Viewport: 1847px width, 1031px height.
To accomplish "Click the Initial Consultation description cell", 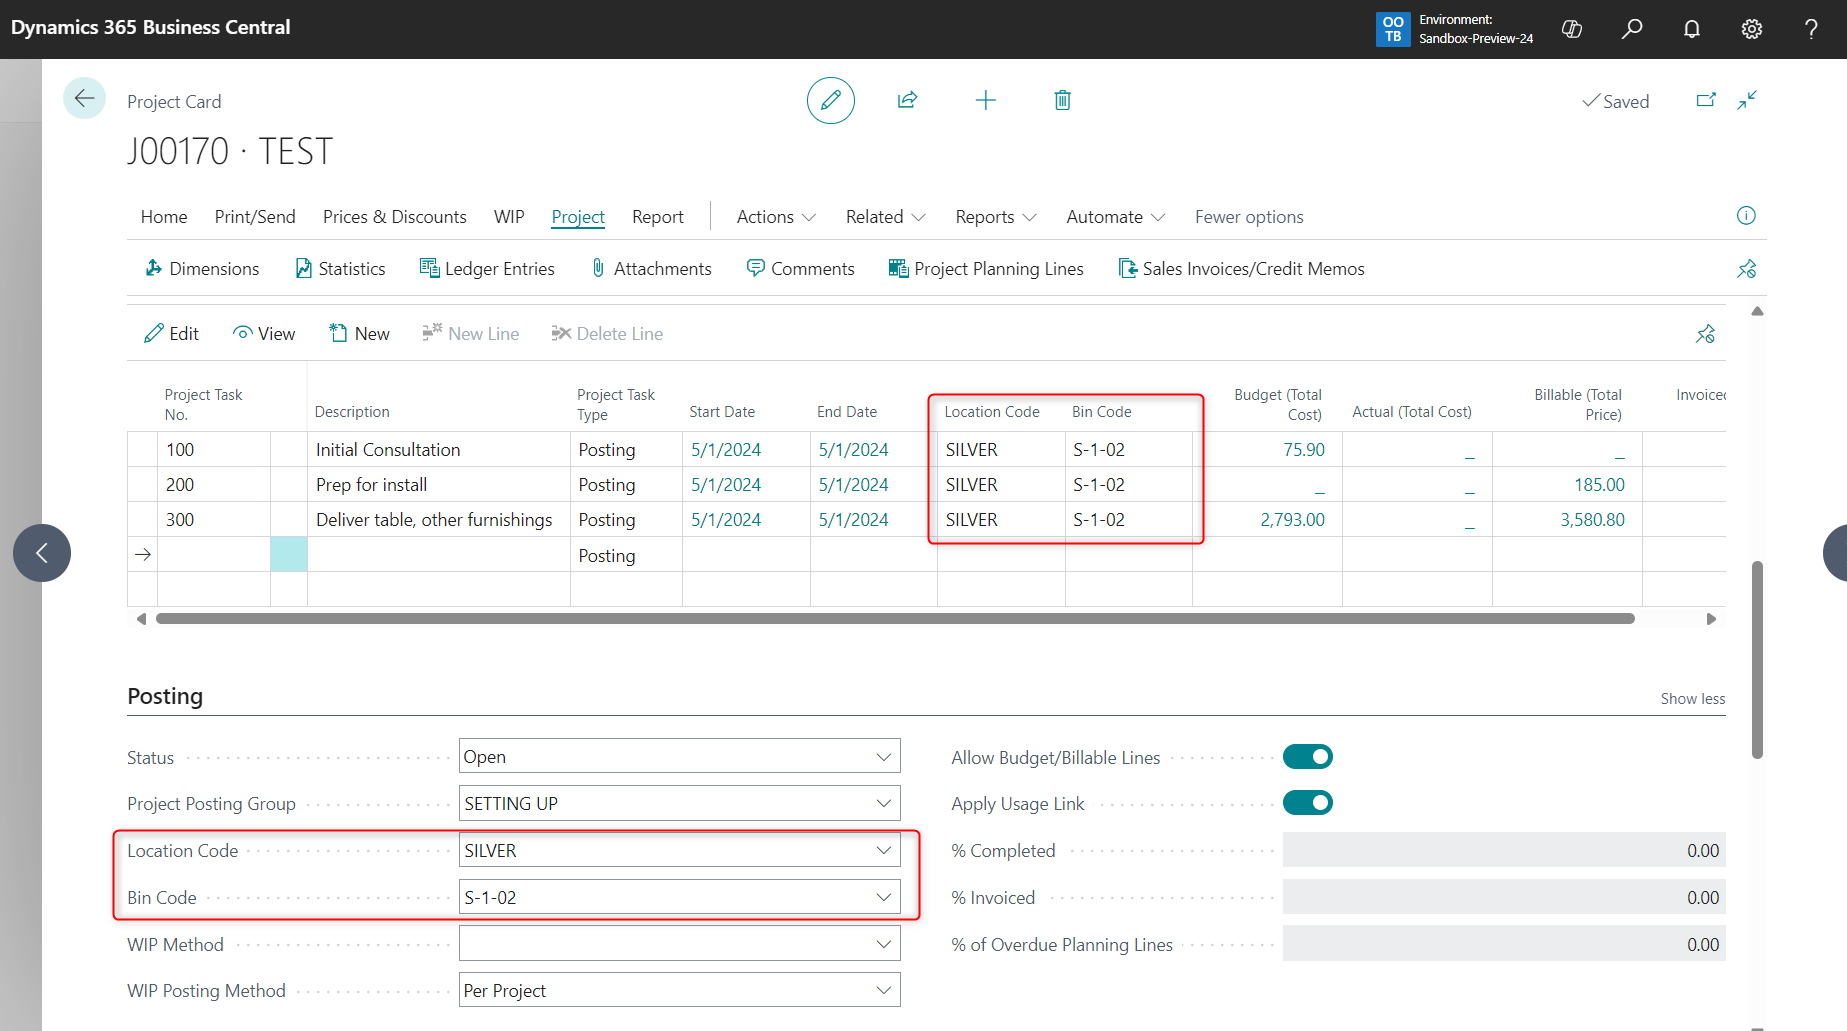I will 439,450.
